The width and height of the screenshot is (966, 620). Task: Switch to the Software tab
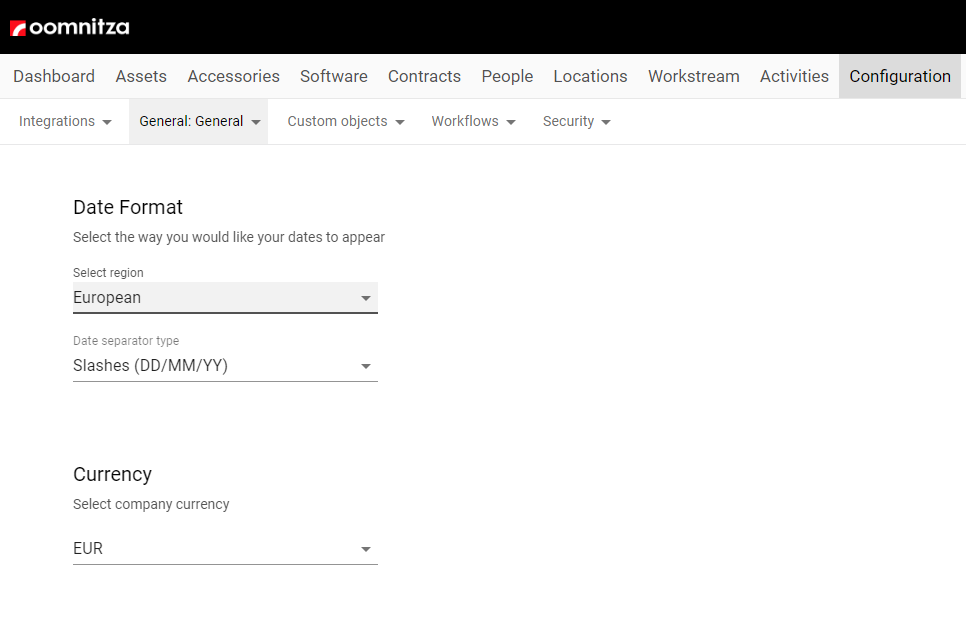click(334, 76)
